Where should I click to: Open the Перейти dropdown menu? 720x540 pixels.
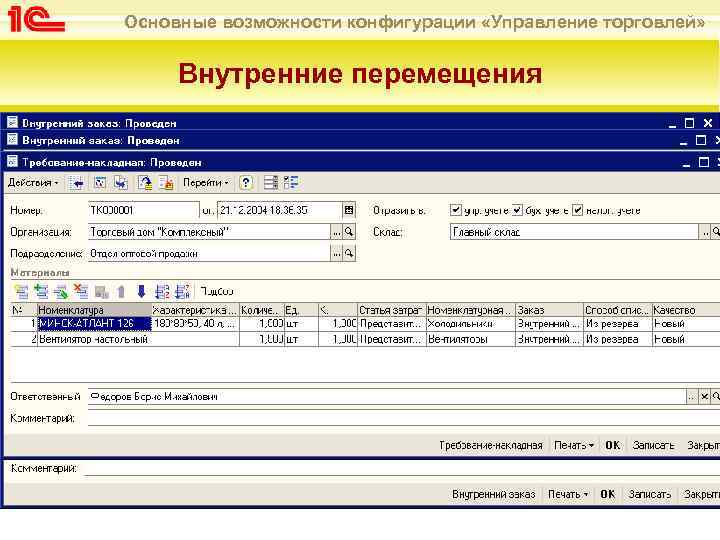click(206, 183)
